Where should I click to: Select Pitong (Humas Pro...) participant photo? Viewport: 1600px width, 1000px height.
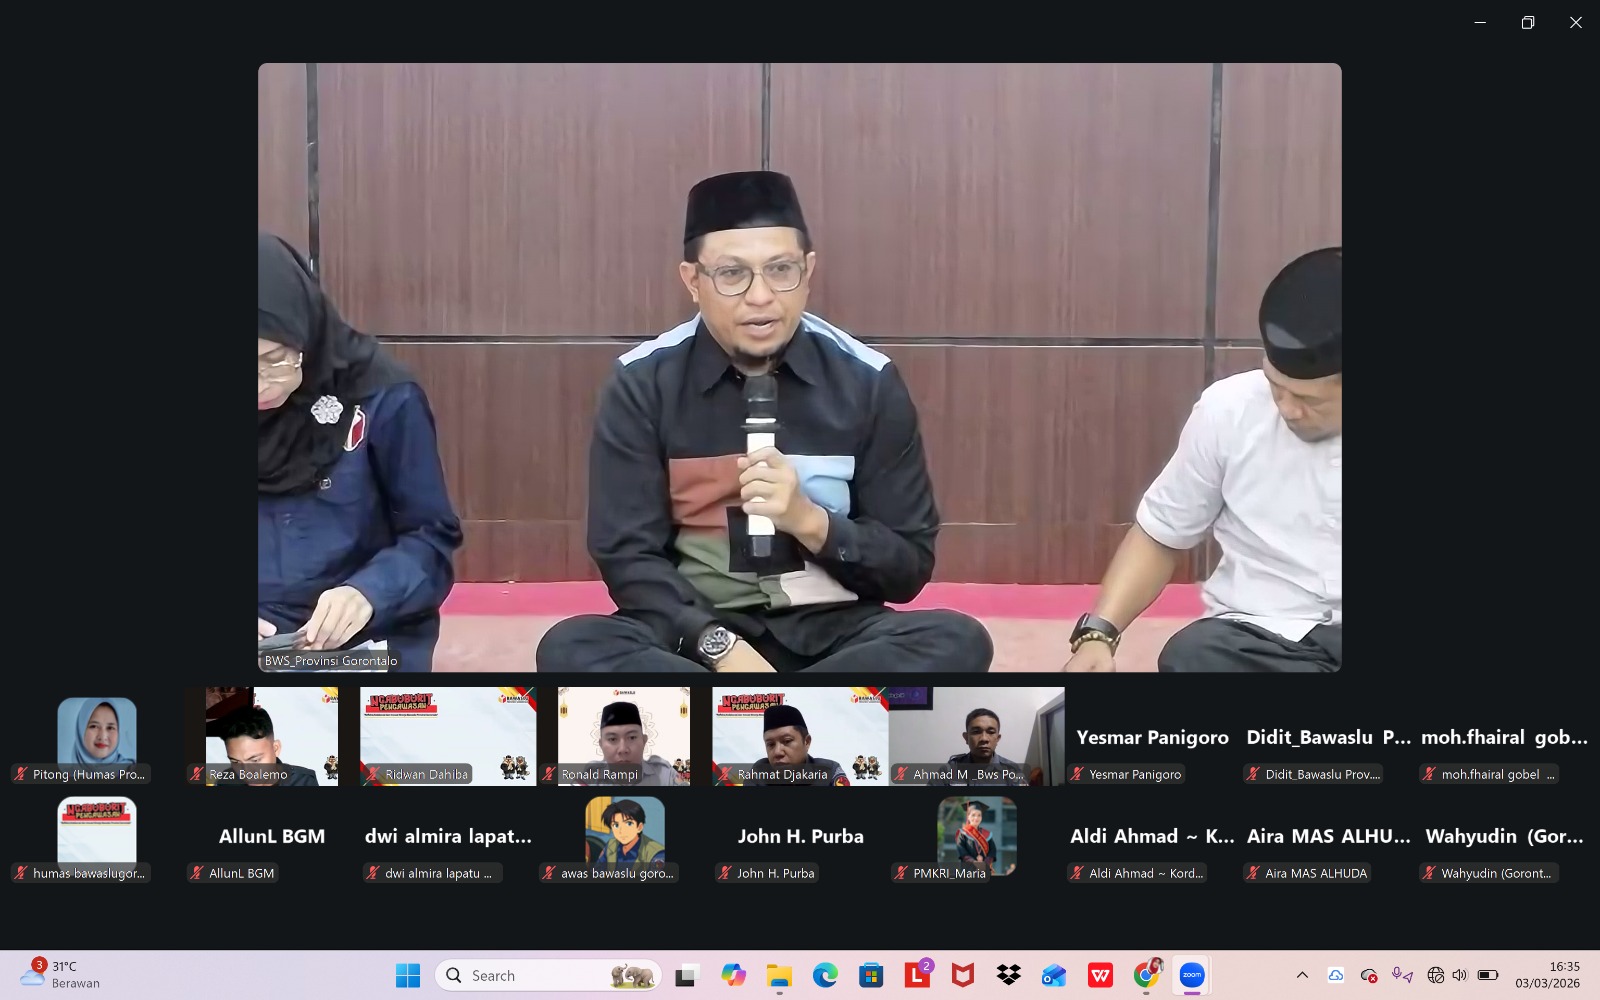[x=97, y=732]
